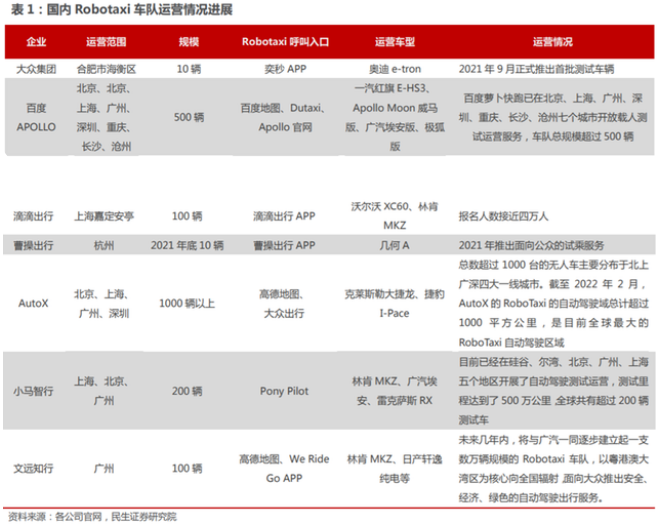Click the '奥迪 e-tron' cell
Screen dimensions: 660x527
pyautogui.click(x=395, y=69)
